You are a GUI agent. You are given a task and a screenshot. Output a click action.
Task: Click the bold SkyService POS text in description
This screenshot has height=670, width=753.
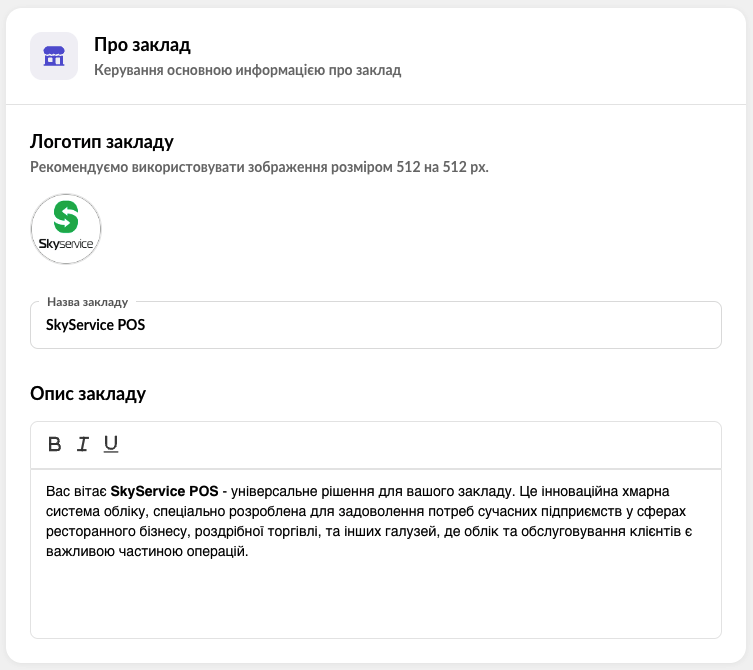pos(164,492)
